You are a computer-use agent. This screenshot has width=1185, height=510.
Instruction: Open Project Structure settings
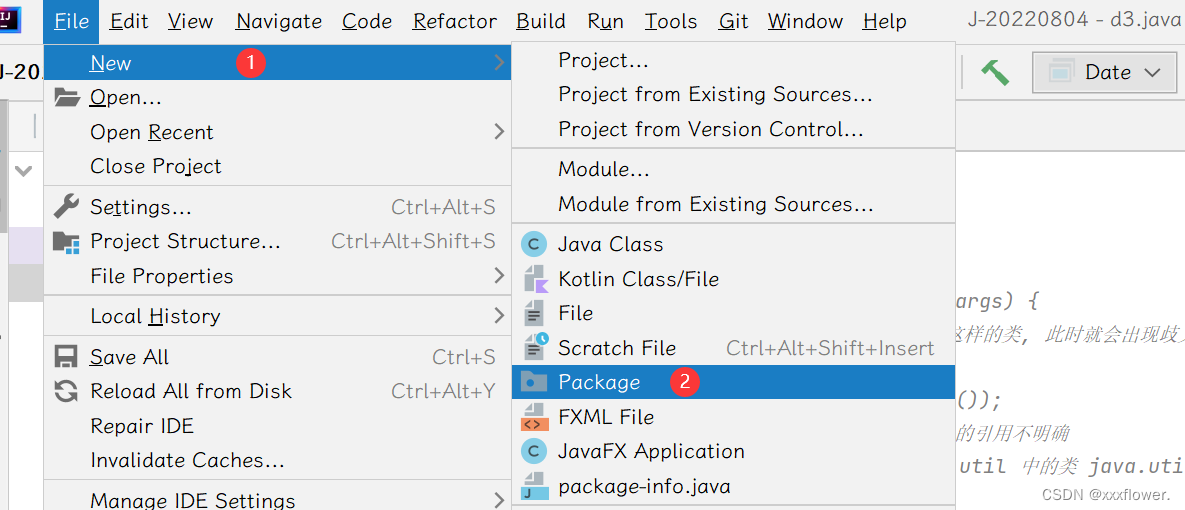click(185, 241)
